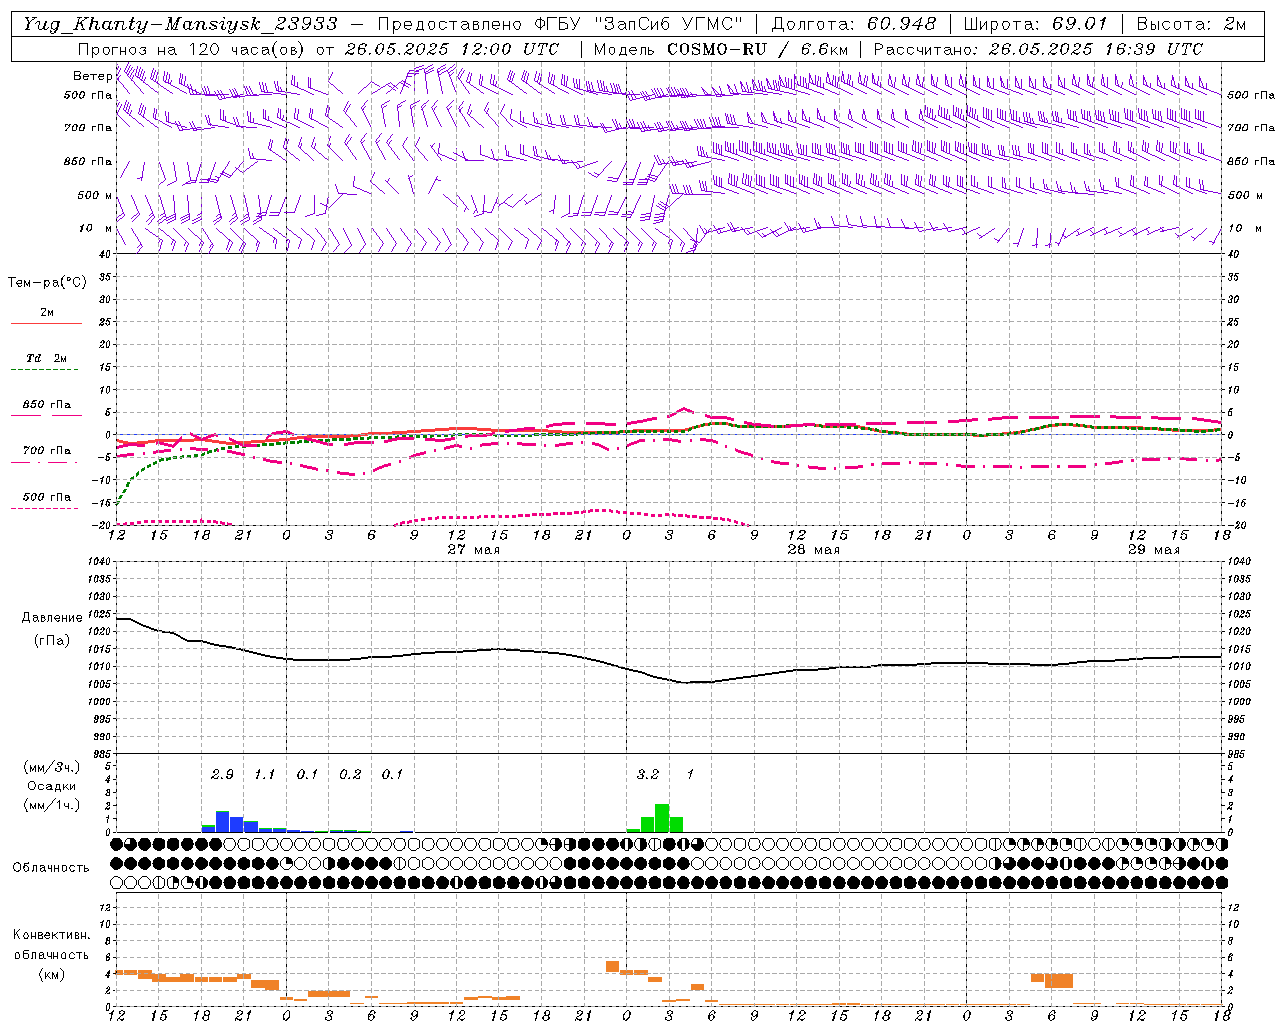Select the Модель COSMO-RU / 6.6км label

tap(721, 49)
